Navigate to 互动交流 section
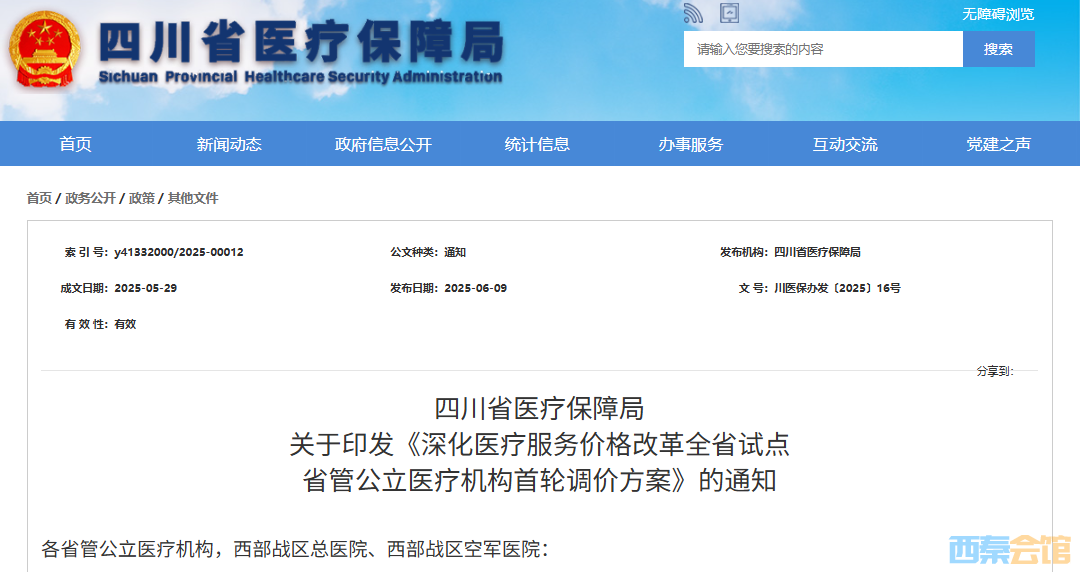Screen dimensions: 1080x572 coord(845,144)
